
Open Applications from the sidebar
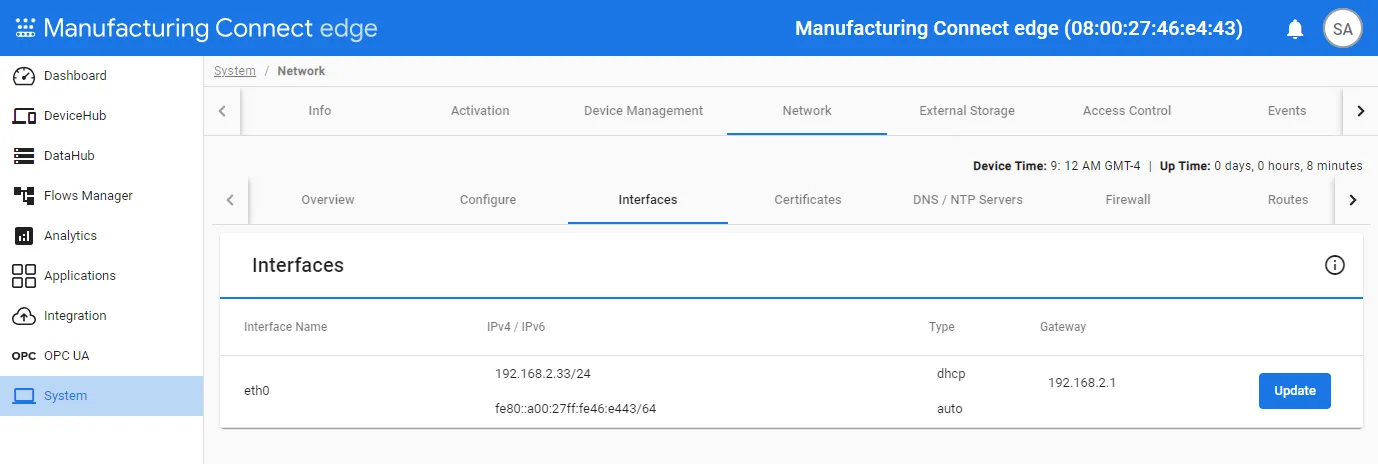pyautogui.click(x=80, y=276)
